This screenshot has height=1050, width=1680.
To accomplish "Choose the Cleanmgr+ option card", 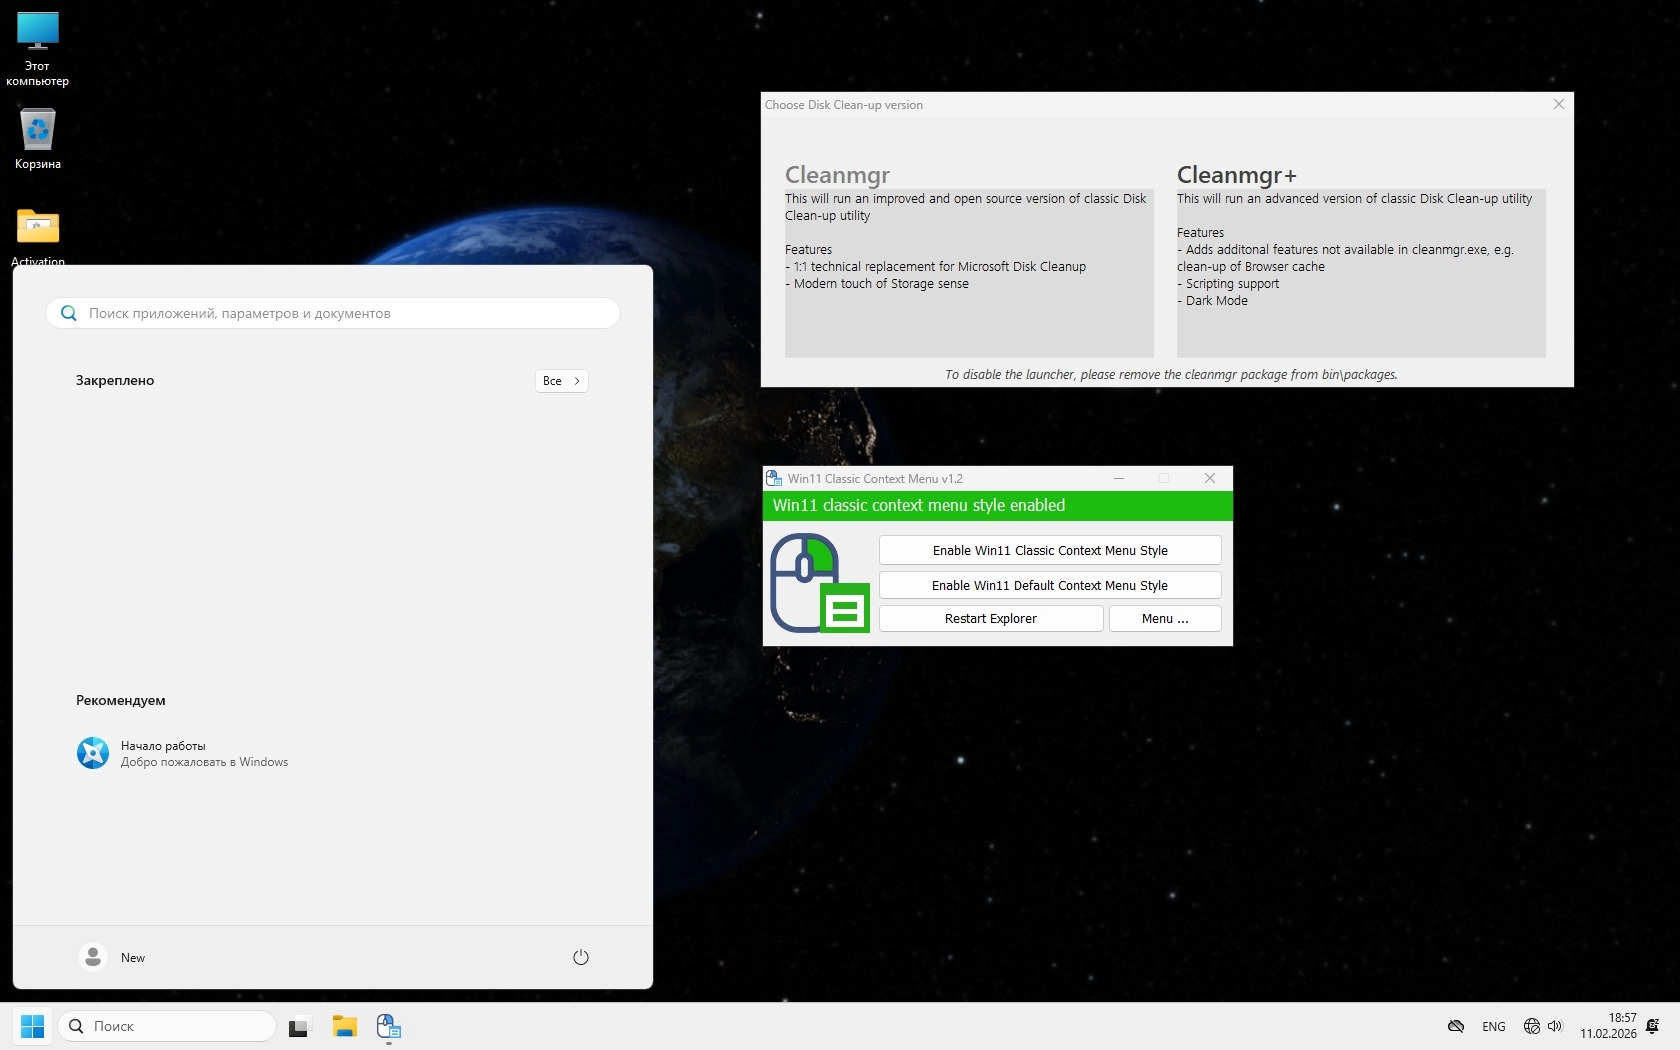I will [1361, 259].
